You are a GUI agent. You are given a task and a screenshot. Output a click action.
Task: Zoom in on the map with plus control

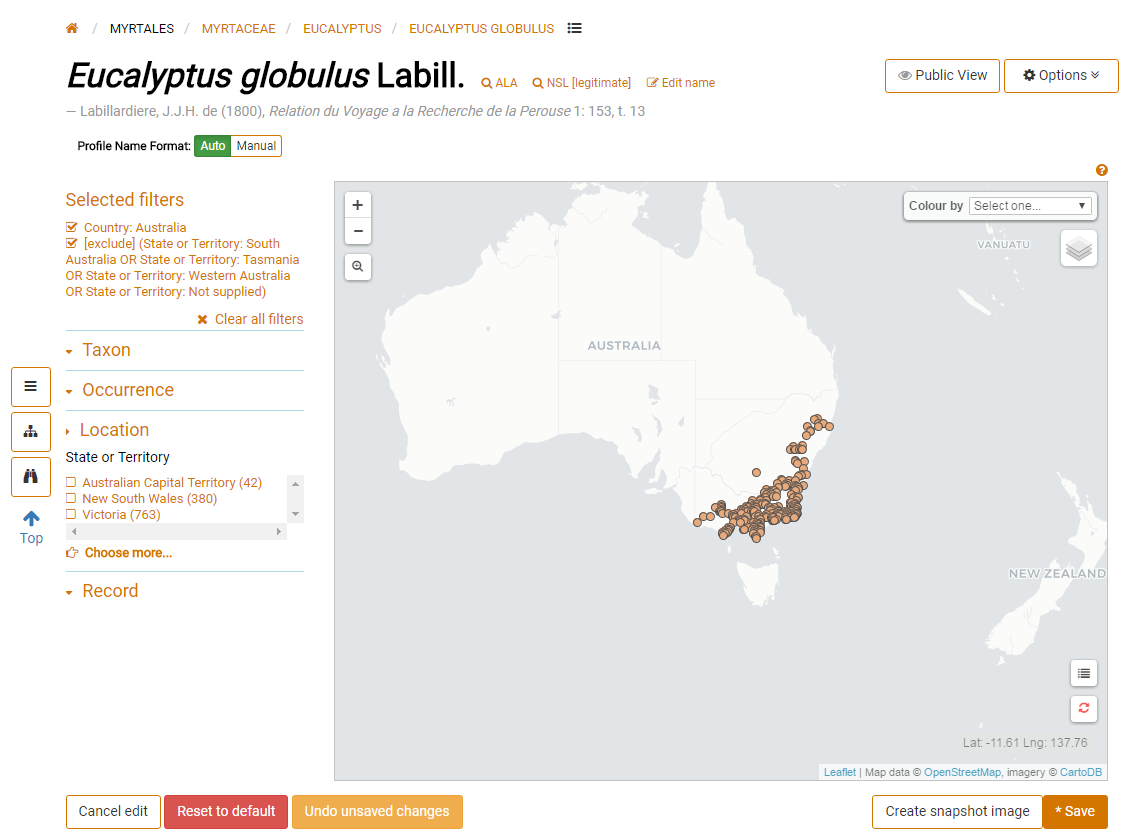(357, 204)
